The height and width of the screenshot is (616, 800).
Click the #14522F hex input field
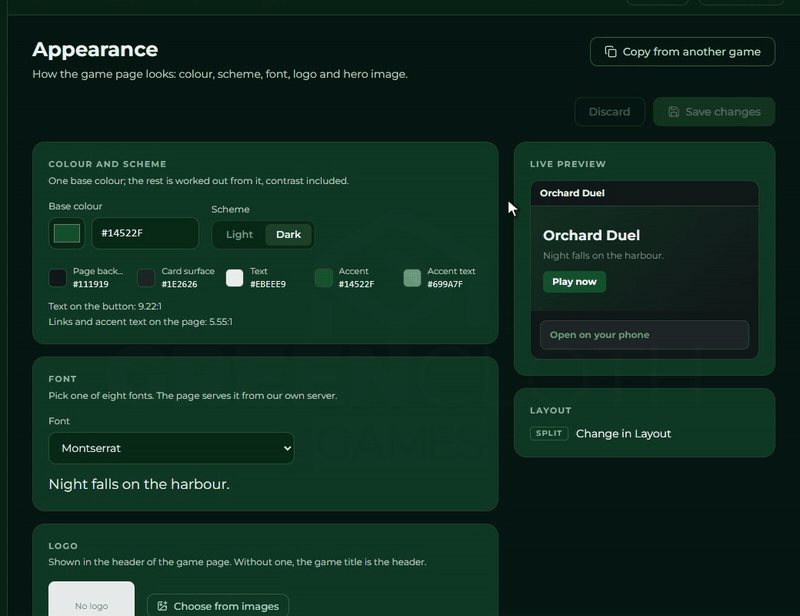point(145,233)
